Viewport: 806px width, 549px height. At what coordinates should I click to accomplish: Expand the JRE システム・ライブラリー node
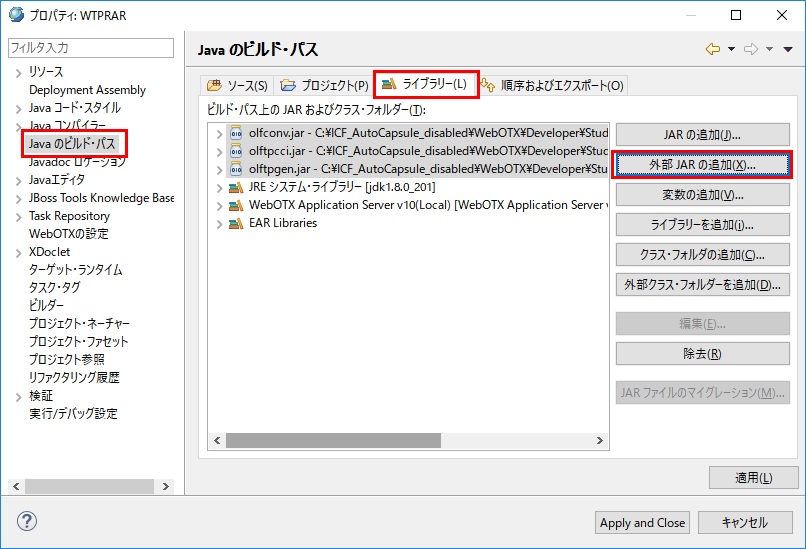click(219, 187)
